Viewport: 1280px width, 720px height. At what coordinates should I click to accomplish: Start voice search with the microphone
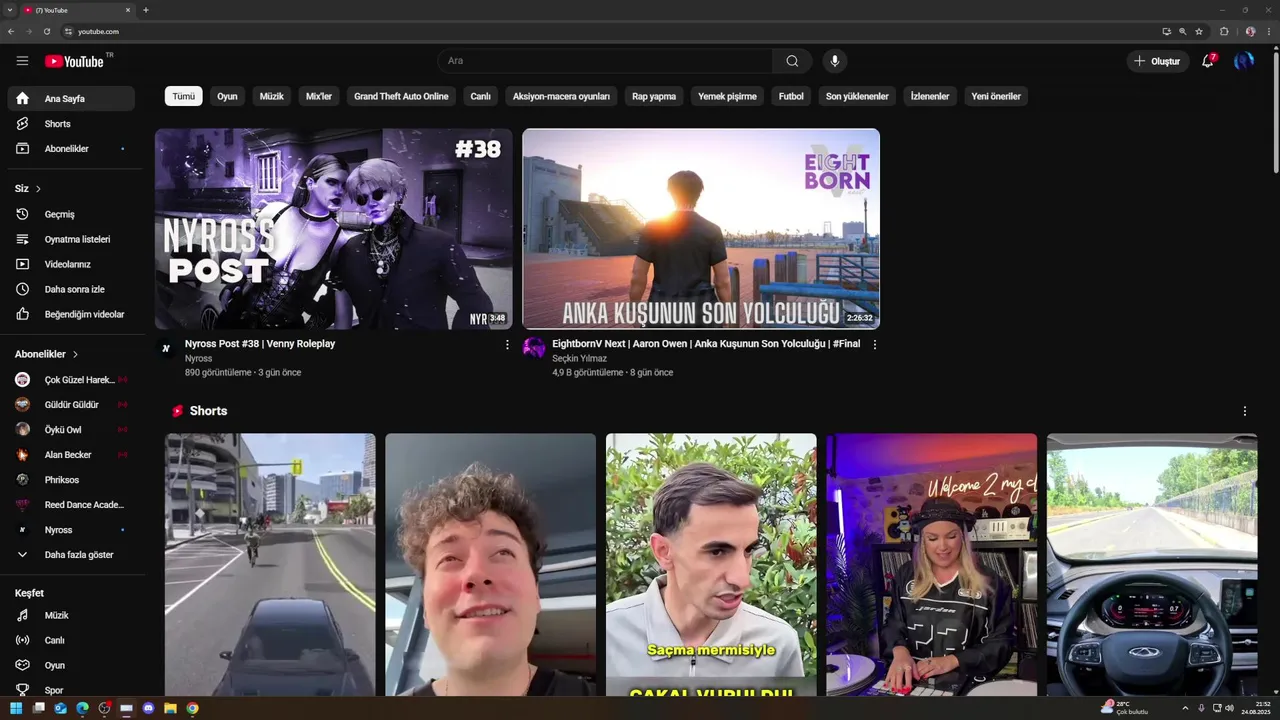click(x=835, y=61)
